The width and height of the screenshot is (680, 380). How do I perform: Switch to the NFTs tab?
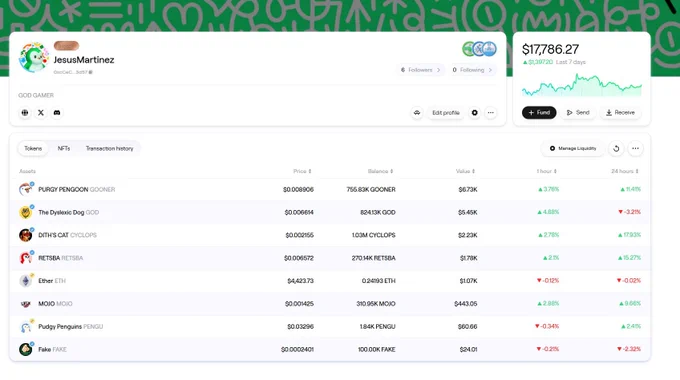tap(64, 148)
